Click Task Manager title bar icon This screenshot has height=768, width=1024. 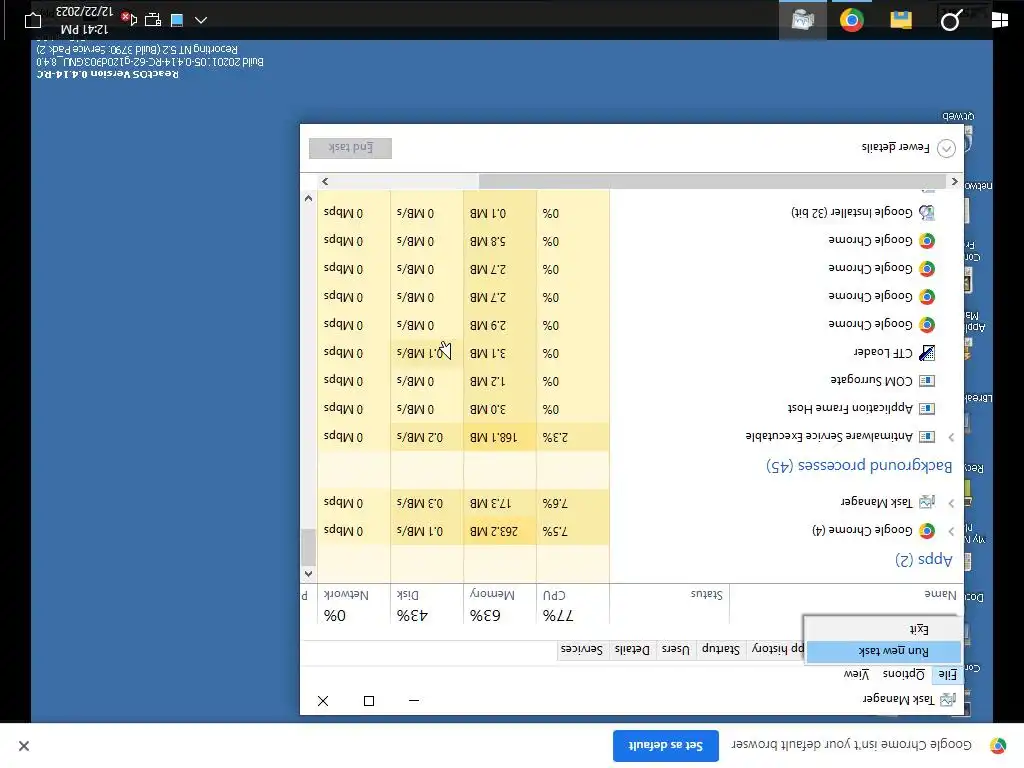(948, 700)
